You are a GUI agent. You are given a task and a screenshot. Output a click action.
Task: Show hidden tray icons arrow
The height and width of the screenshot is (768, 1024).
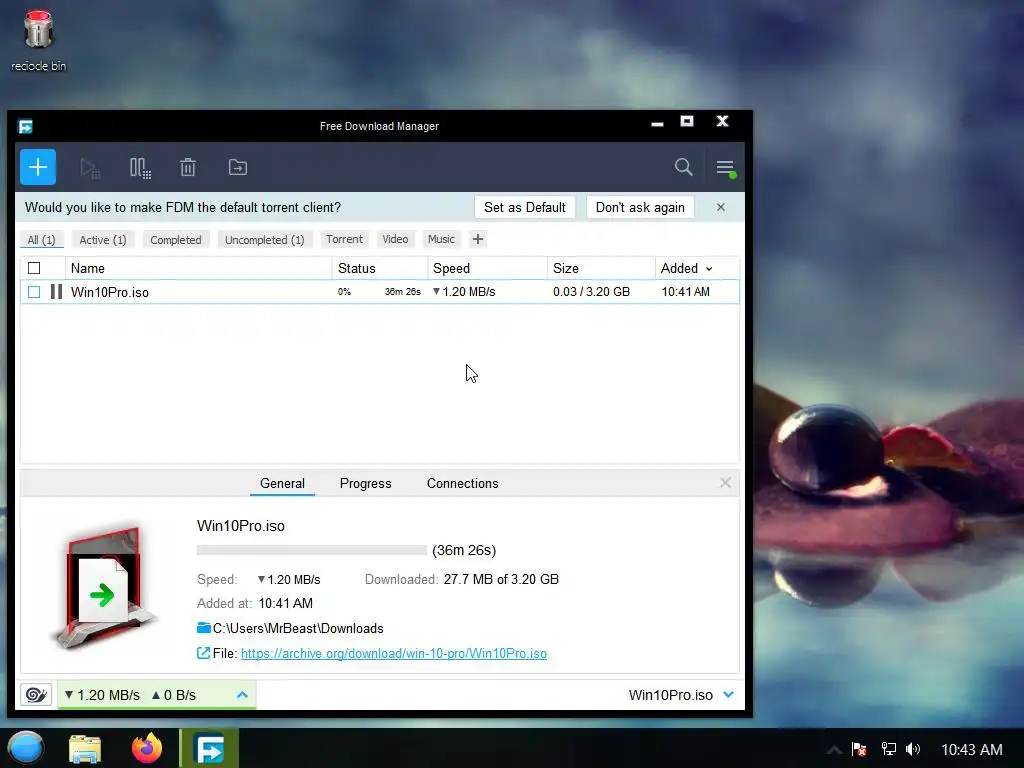pos(834,749)
